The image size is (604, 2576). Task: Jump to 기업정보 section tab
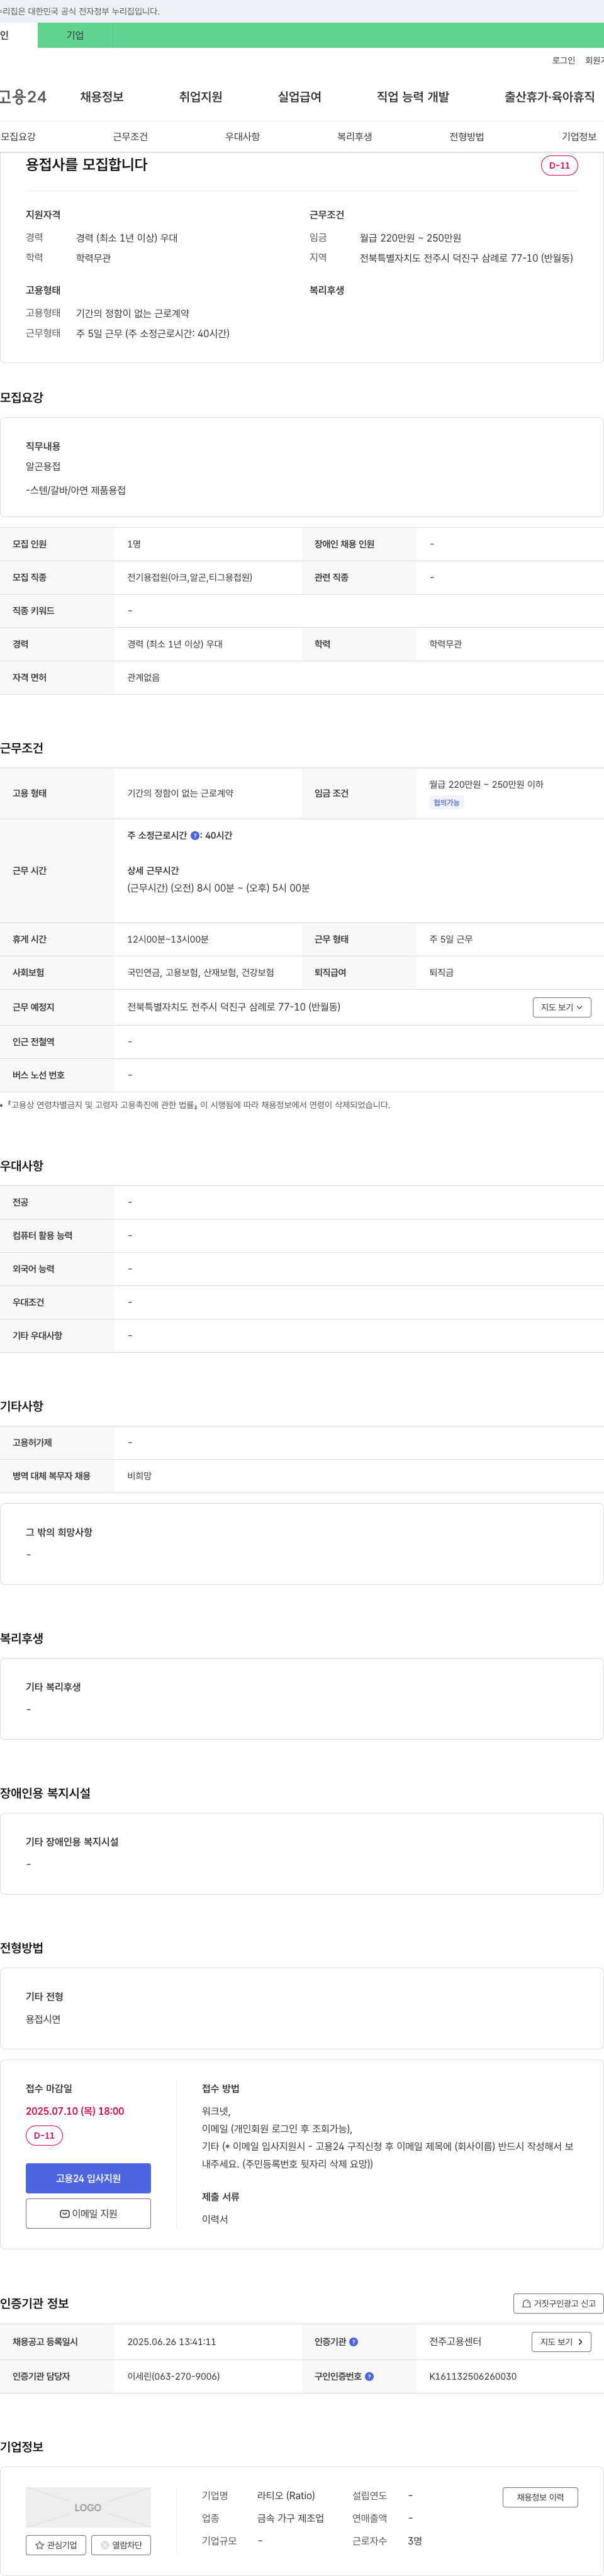(x=579, y=137)
